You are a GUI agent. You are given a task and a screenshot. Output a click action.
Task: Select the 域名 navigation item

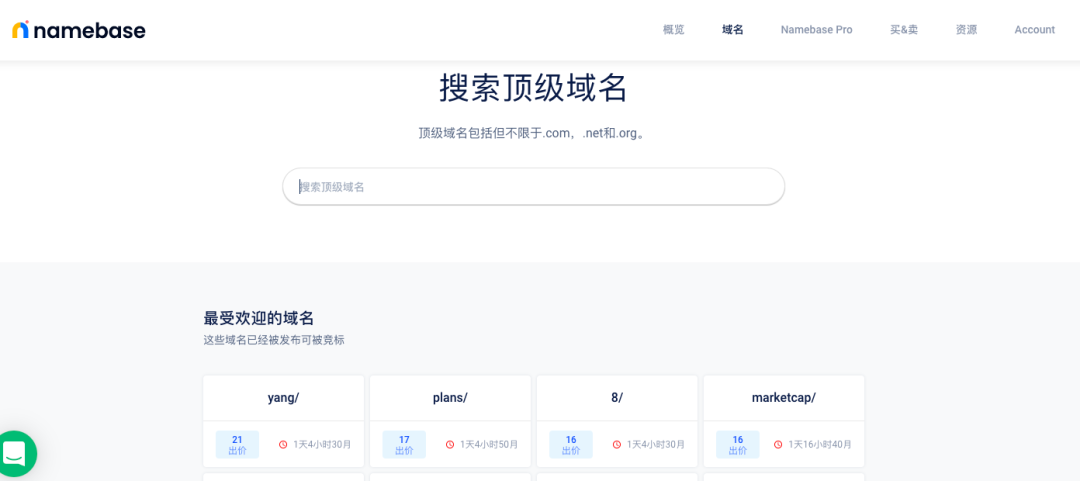[x=733, y=30]
